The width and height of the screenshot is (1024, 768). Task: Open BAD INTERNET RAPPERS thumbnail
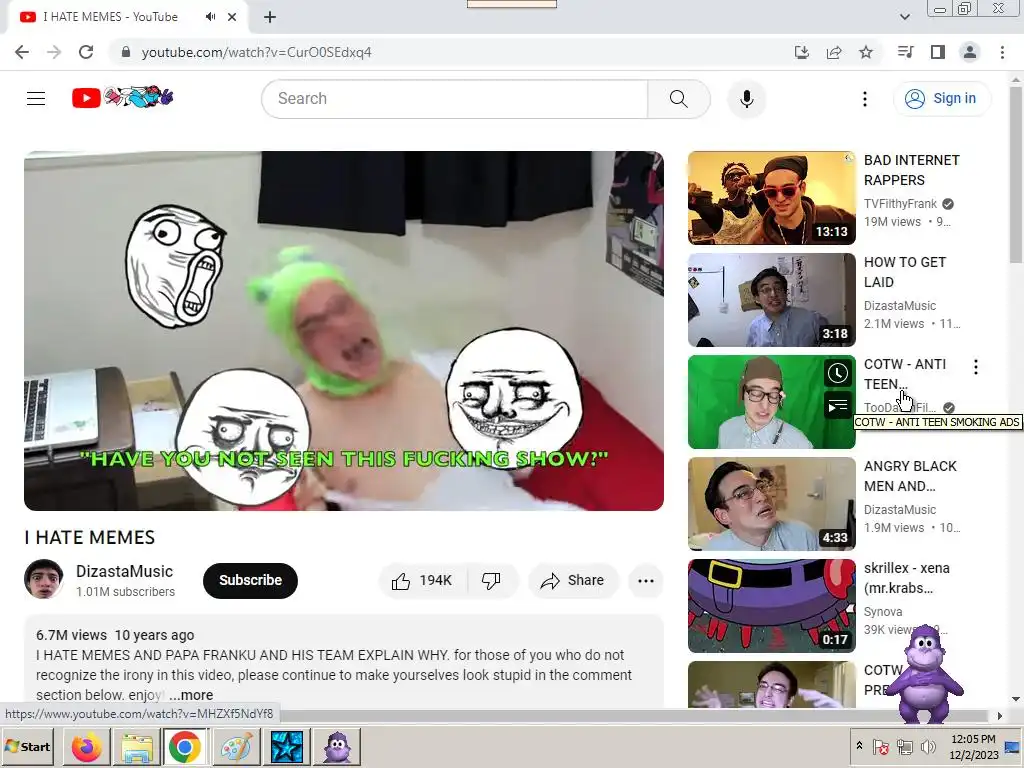pos(771,198)
